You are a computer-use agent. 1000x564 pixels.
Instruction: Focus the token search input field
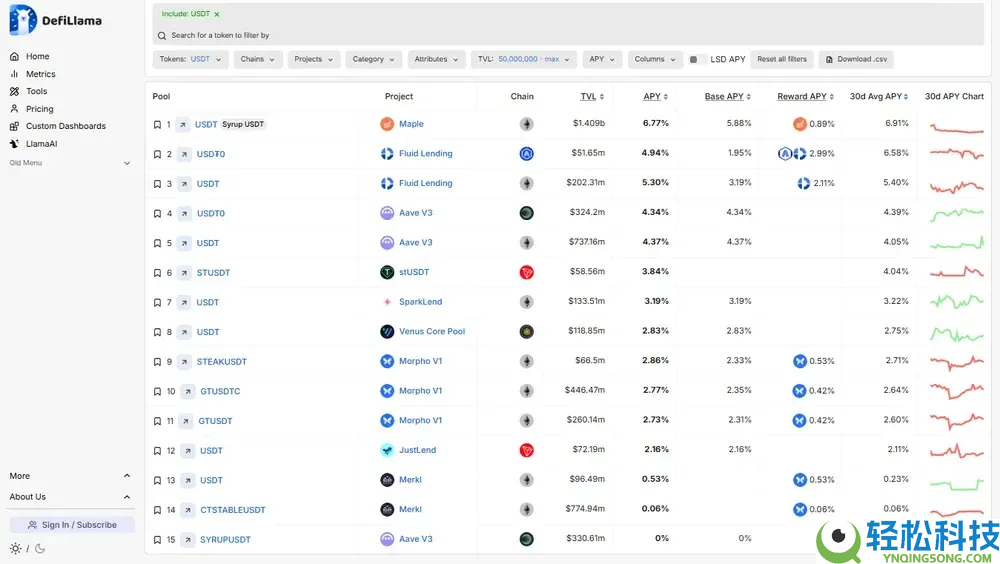point(568,36)
